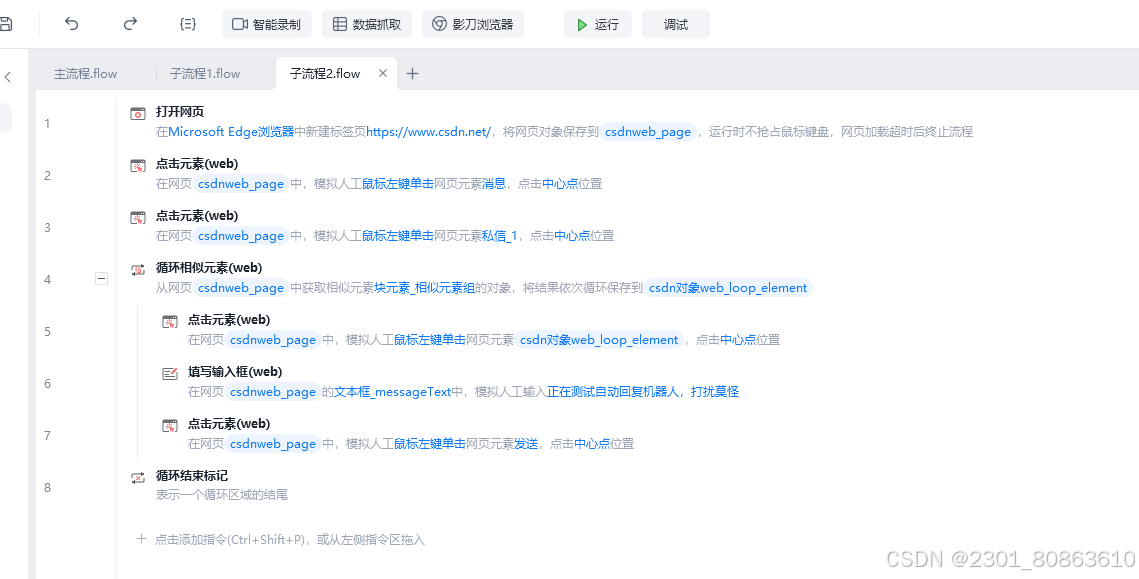The image size is (1139, 579).
Task: Add a new flow tab with plus
Action: pyautogui.click(x=413, y=73)
